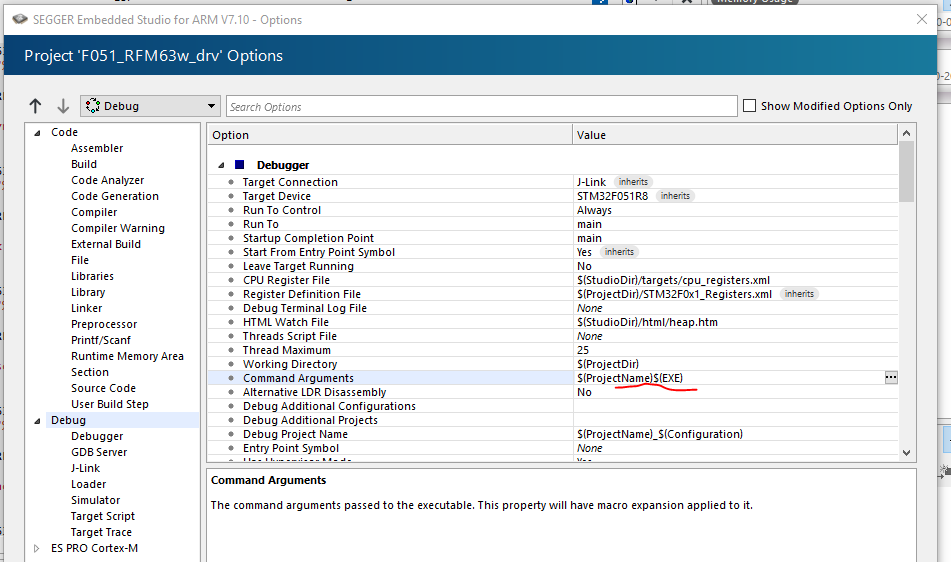
Task: Click the Value column header
Action: tap(734, 135)
